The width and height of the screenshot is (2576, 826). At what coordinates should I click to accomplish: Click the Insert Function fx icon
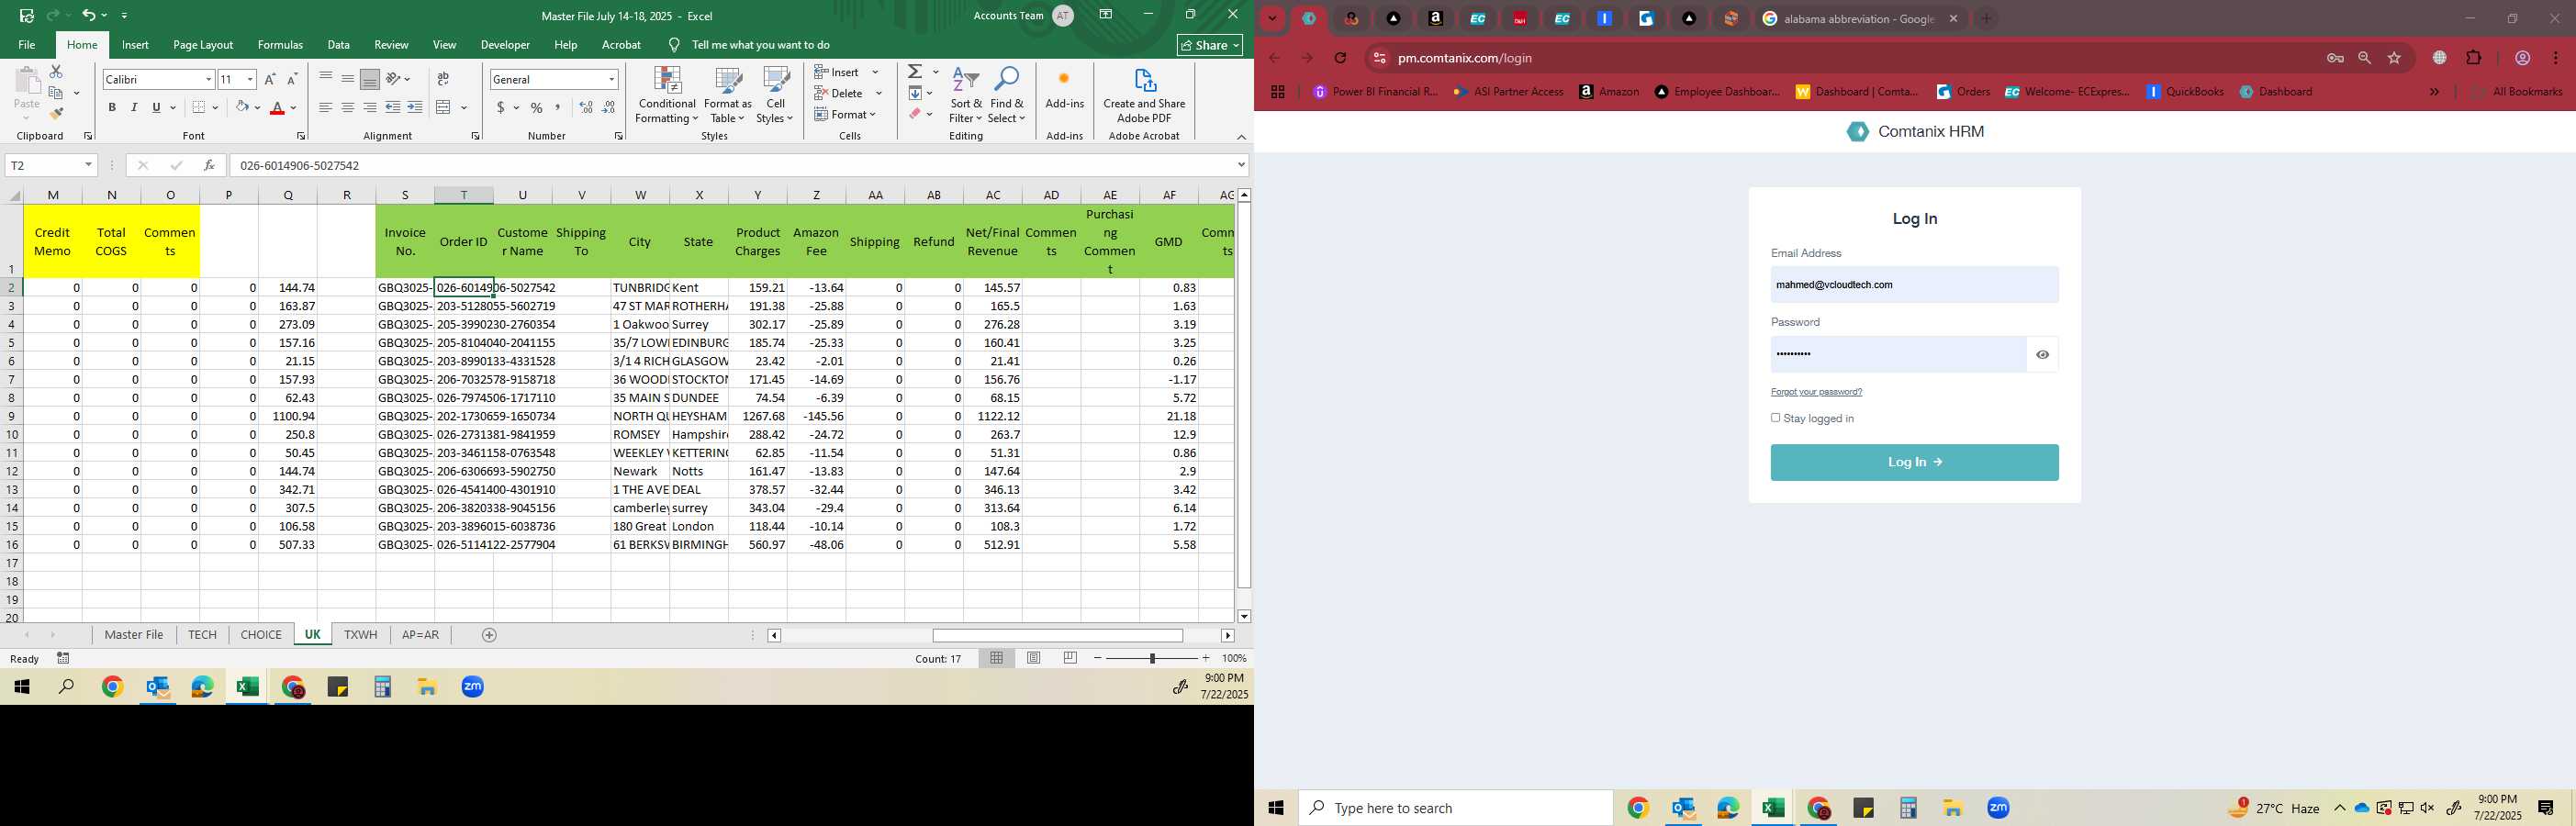(x=209, y=165)
